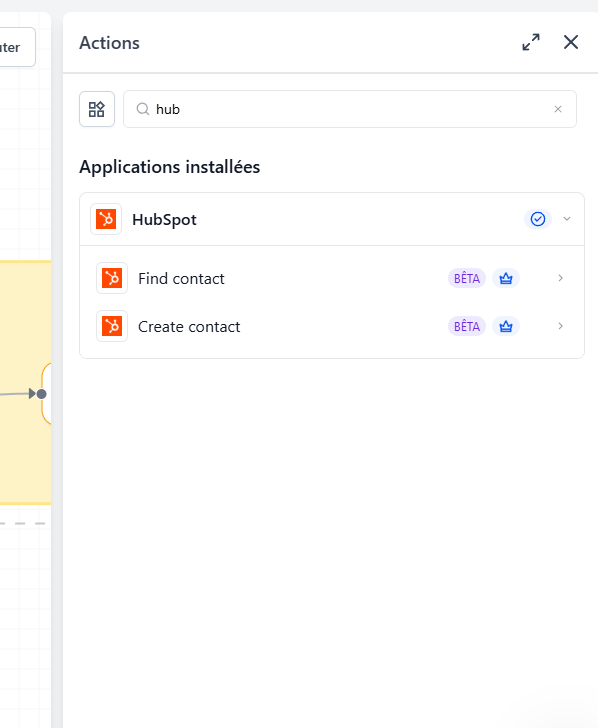The height and width of the screenshot is (728, 598).
Task: Click the BÊTA badge on Find contact
Action: point(467,278)
